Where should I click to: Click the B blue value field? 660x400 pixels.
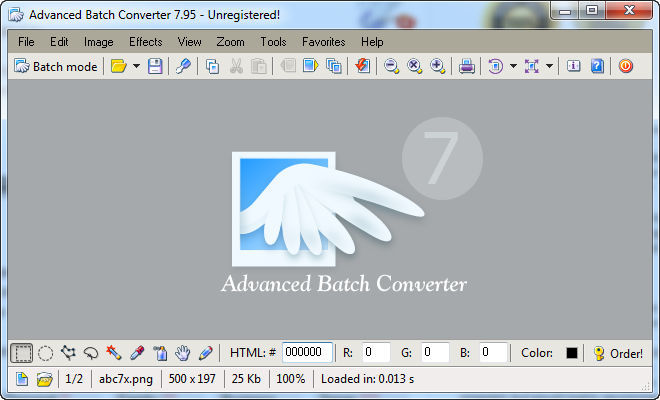tap(493, 352)
